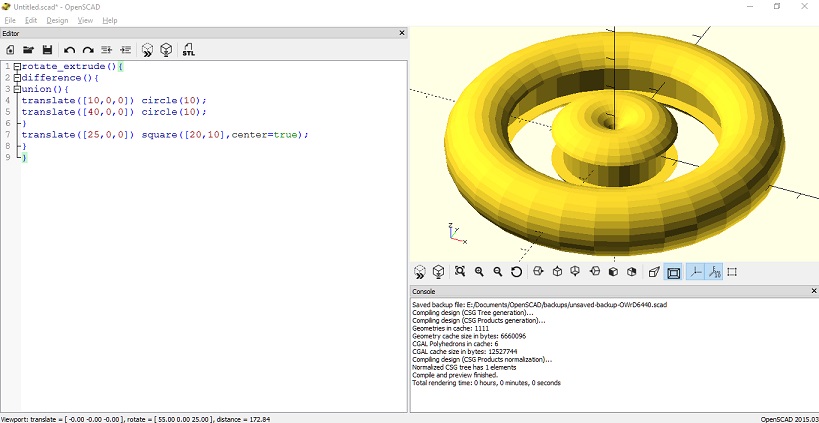Image resolution: width=819 pixels, height=423 pixels.
Task: Collapse the difference() block on line 2
Action: click(17, 78)
